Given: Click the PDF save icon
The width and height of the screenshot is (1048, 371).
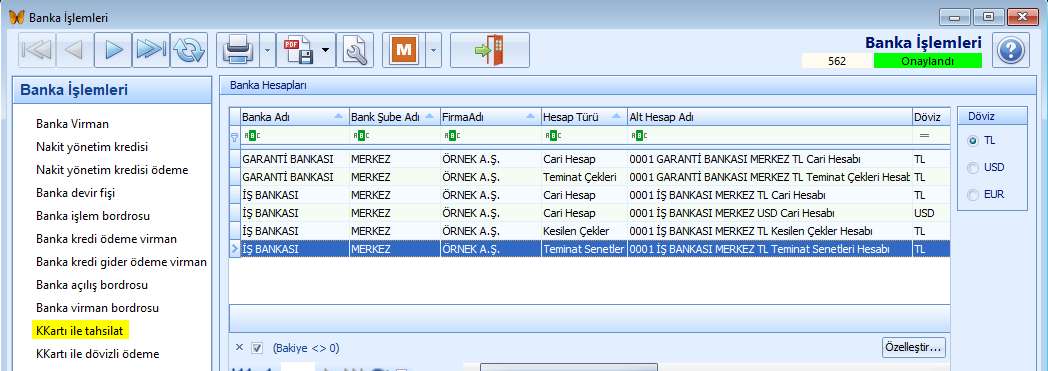Looking at the screenshot, I should click(x=299, y=50).
